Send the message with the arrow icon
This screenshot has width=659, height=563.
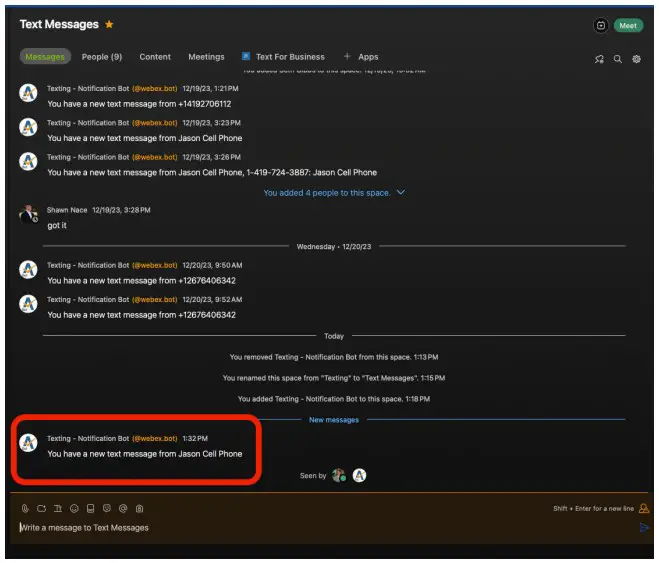tap(643, 528)
